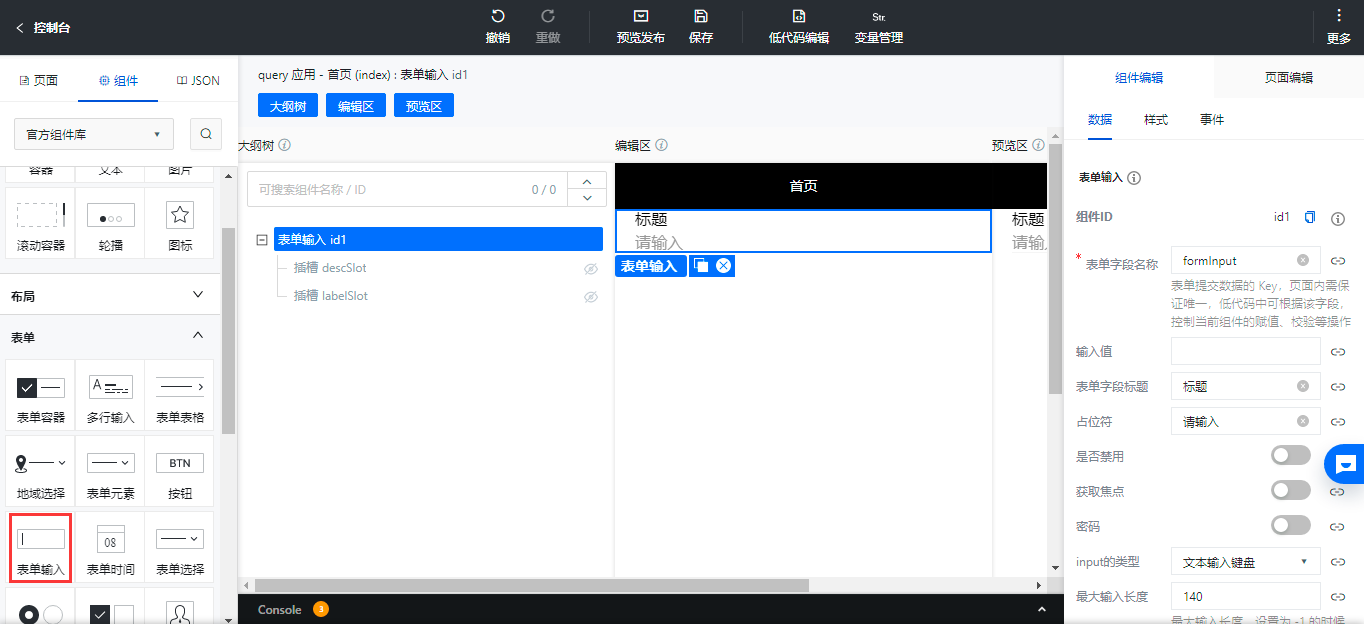
Task: Select the 多行输入 component
Action: pos(110,397)
